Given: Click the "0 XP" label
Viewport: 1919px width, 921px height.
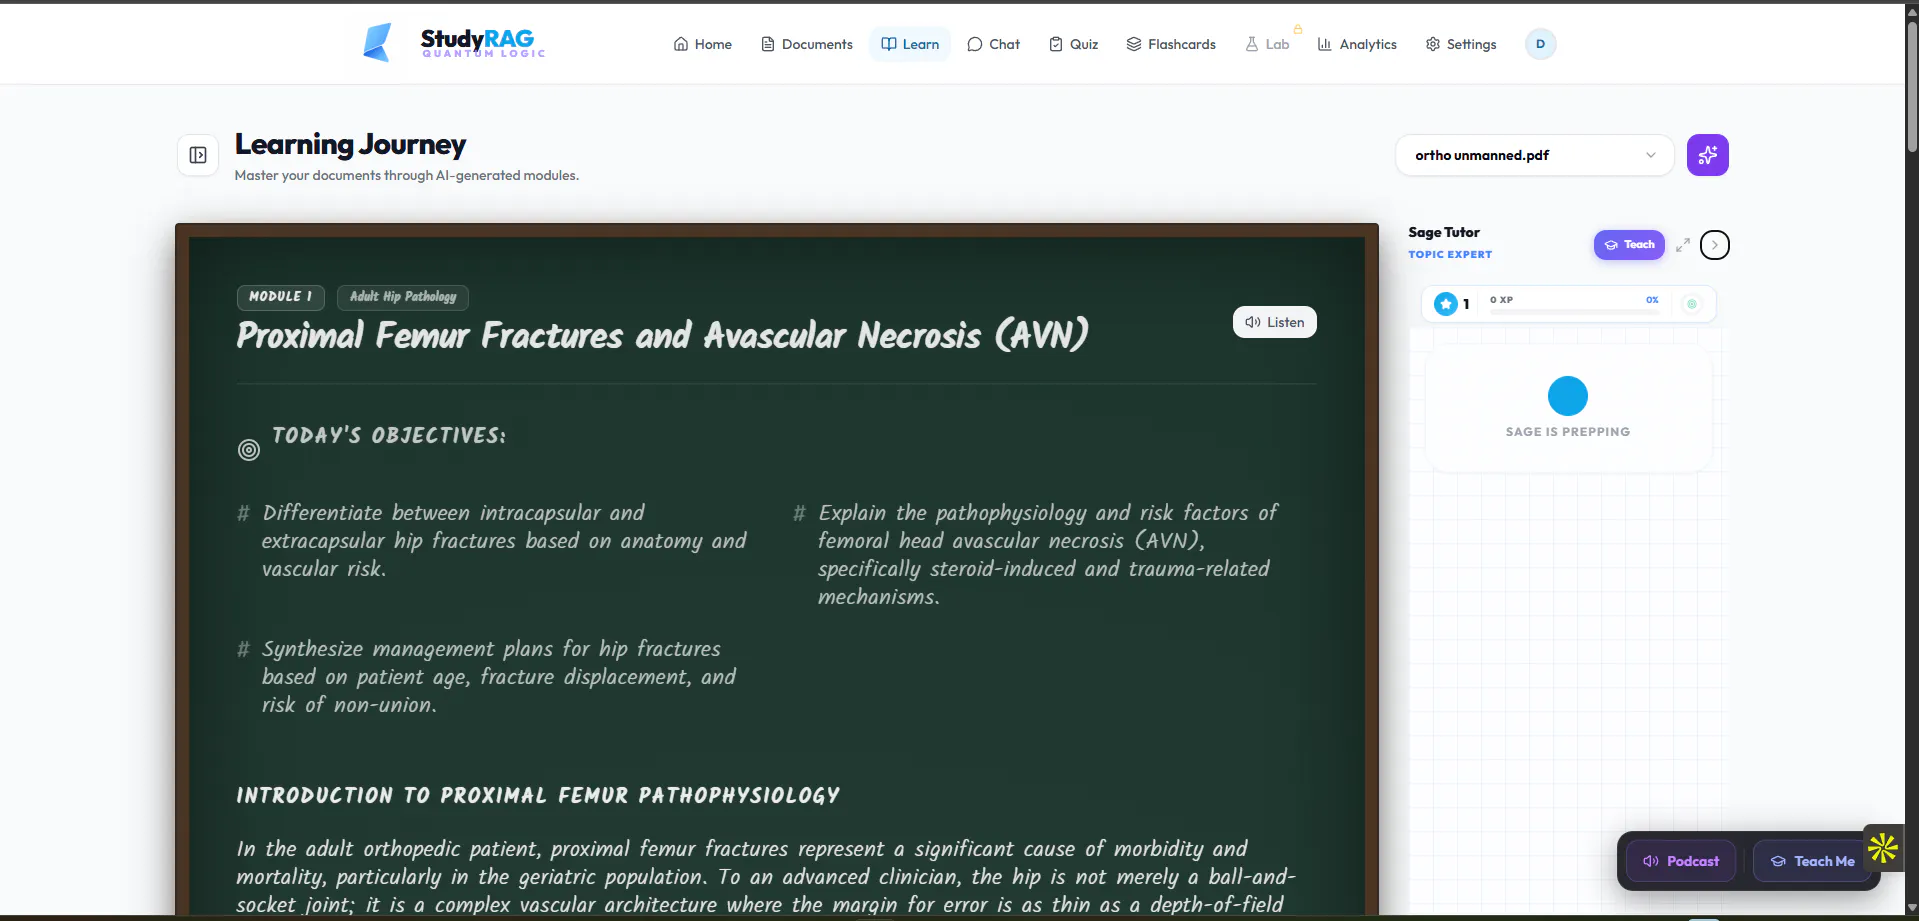Looking at the screenshot, I should pyautogui.click(x=1501, y=300).
